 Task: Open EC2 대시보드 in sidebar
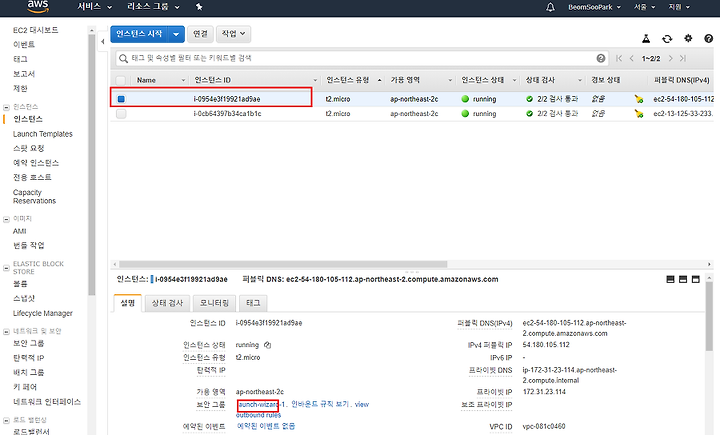(x=35, y=30)
